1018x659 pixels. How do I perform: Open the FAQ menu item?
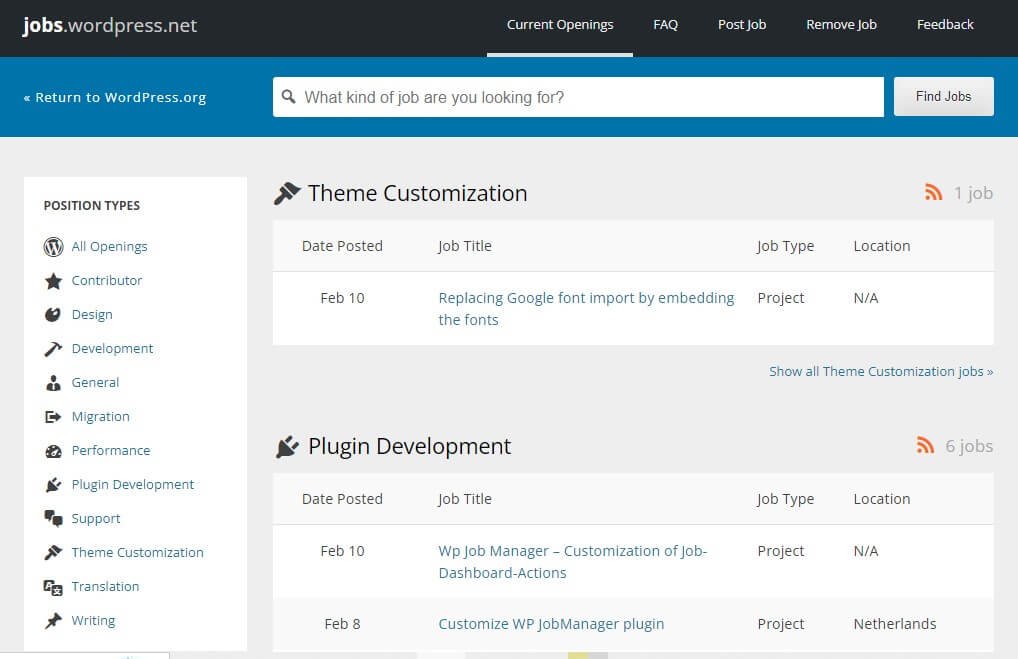(x=665, y=25)
